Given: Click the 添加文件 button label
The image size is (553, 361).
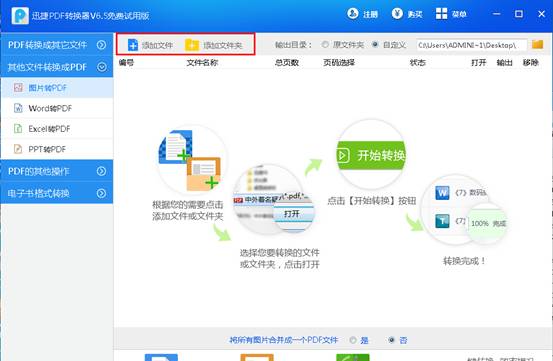Looking at the screenshot, I should tap(157, 45).
